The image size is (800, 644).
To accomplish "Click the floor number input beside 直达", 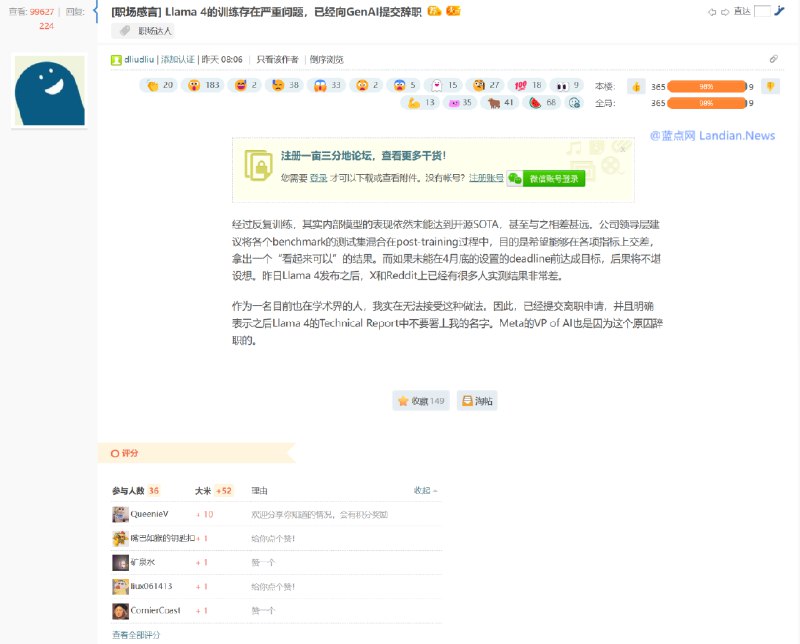I will [763, 12].
